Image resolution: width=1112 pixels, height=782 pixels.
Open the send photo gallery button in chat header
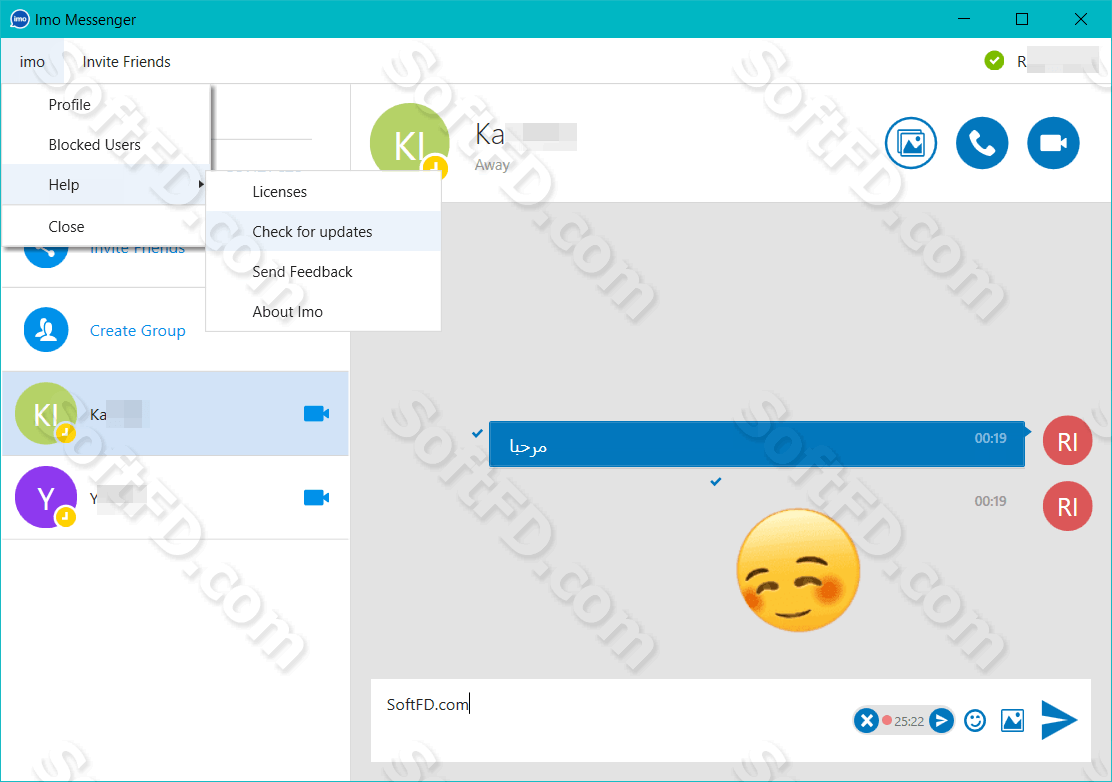[x=911, y=143]
